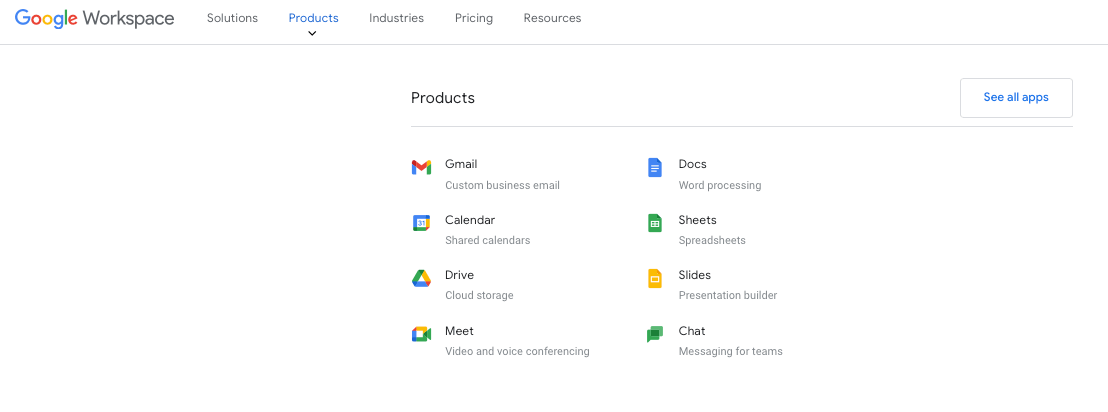Open the Resources menu

click(x=553, y=18)
